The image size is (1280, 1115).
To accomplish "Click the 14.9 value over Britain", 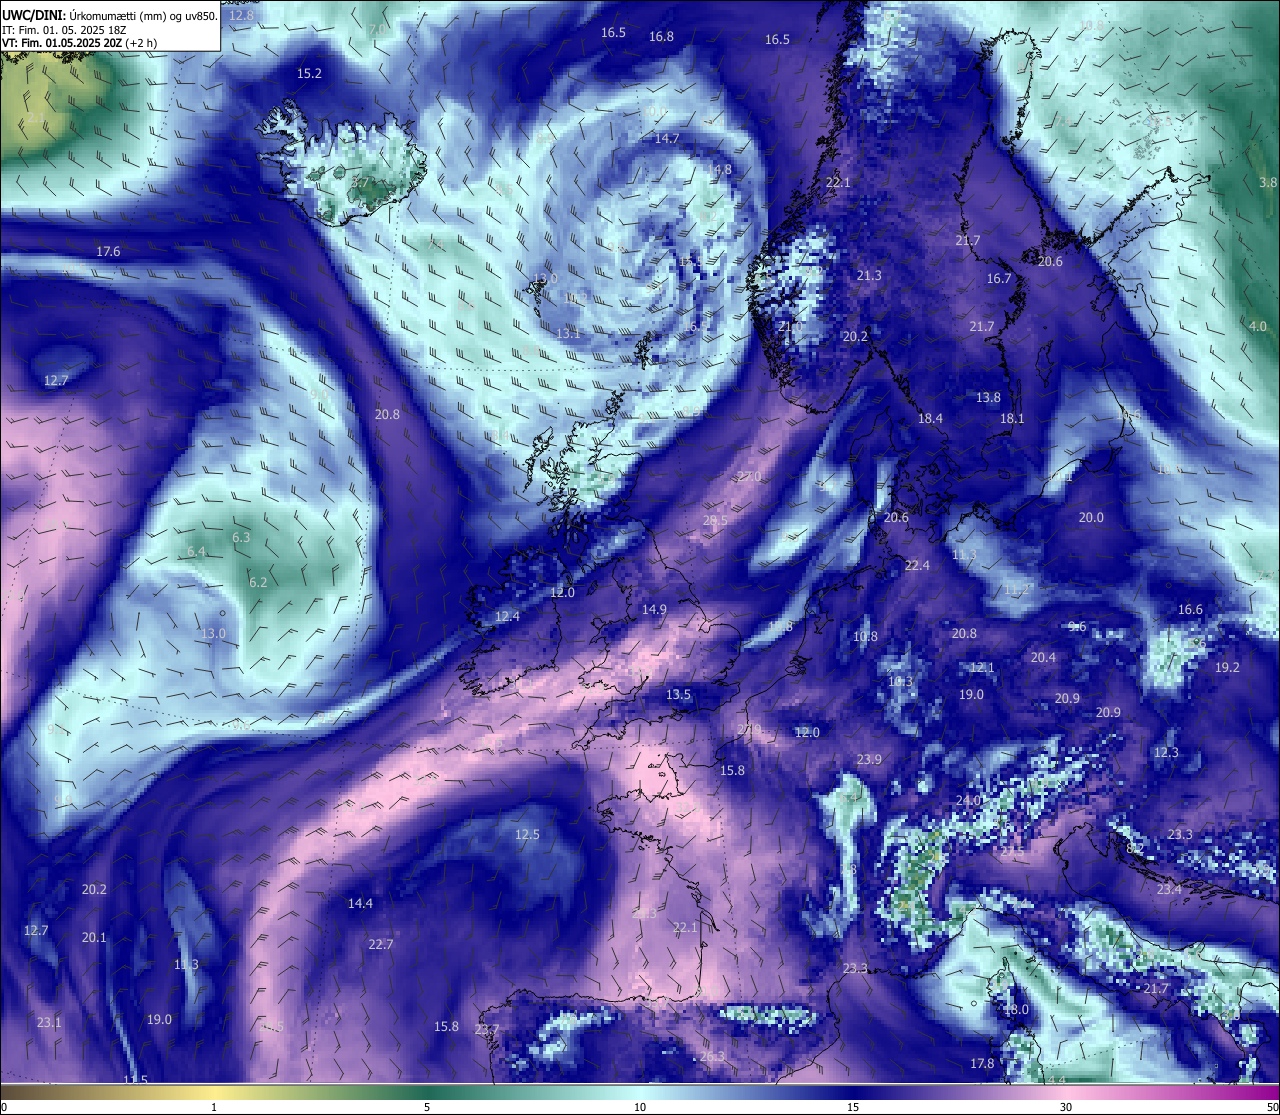I will [x=654, y=610].
